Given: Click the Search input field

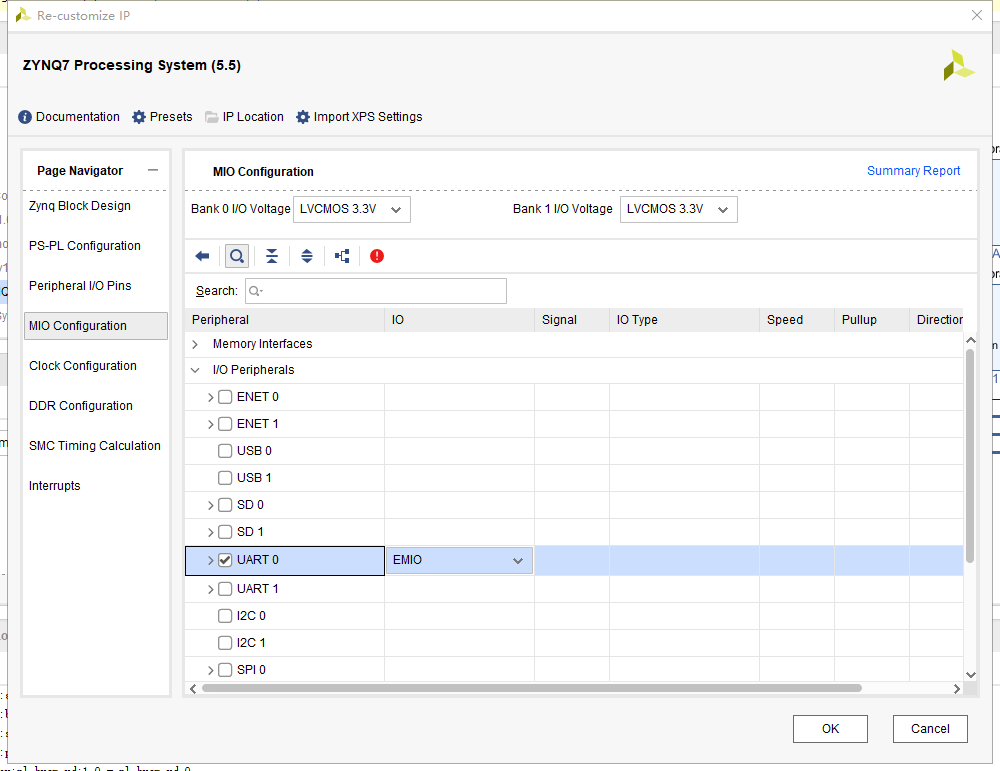Looking at the screenshot, I should click(376, 291).
